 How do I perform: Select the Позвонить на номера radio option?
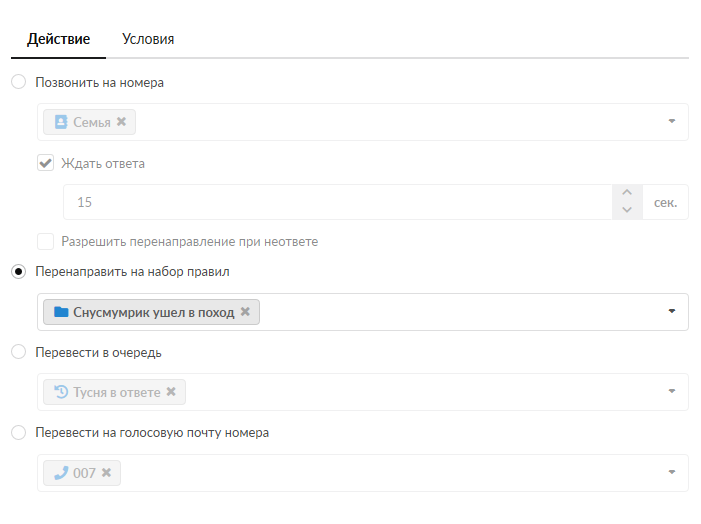tap(18, 82)
